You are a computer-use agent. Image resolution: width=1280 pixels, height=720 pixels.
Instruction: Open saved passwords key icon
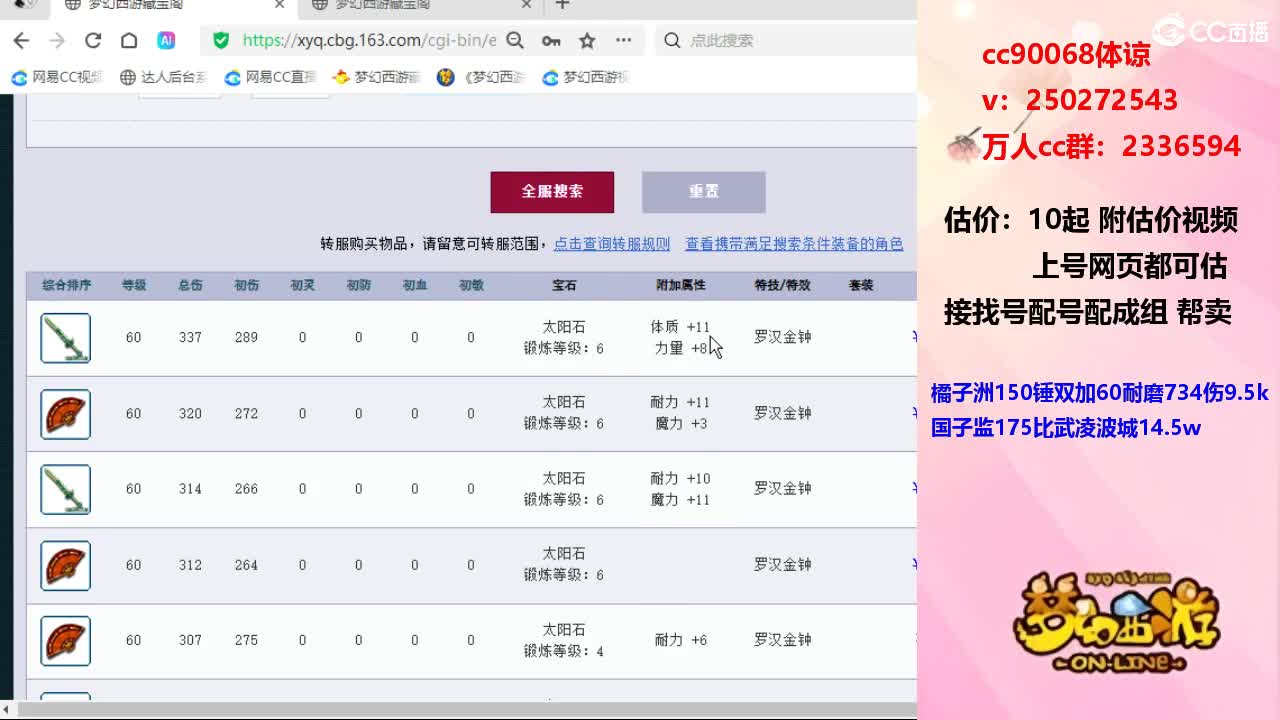click(x=551, y=41)
